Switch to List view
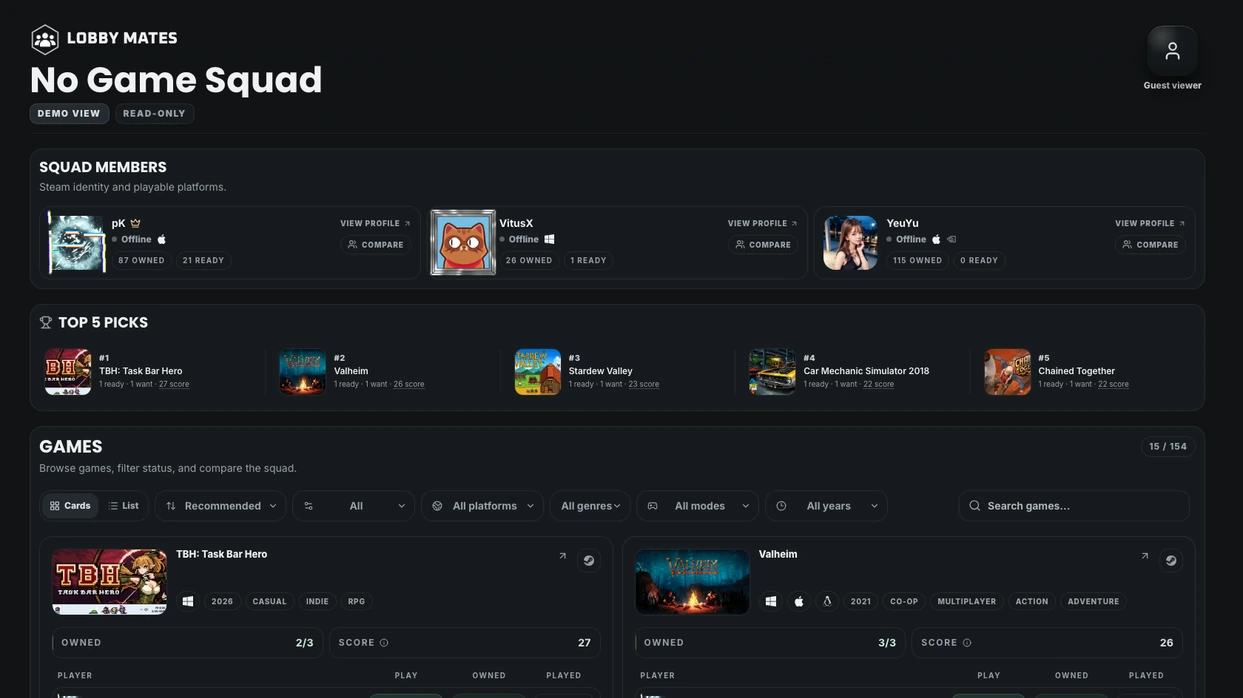 point(124,506)
